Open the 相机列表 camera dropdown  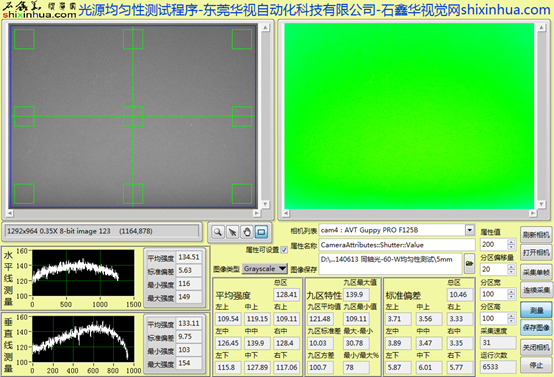click(x=470, y=230)
